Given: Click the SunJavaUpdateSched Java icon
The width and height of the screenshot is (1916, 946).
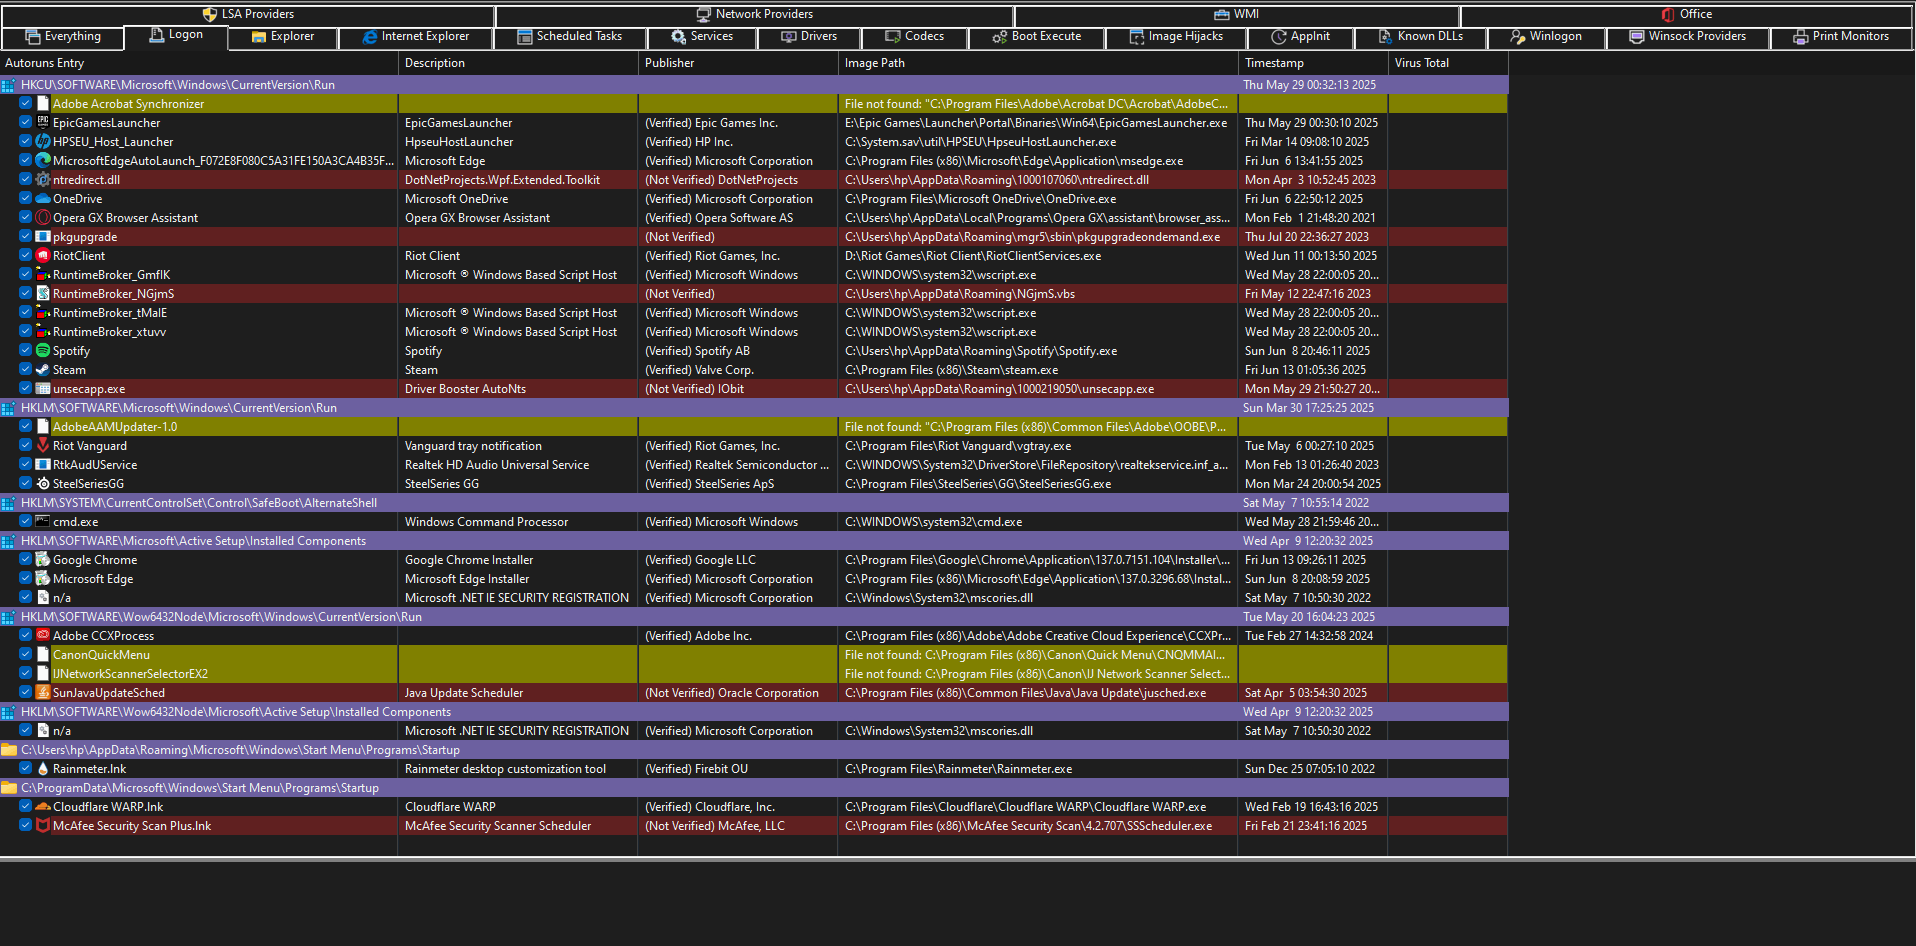Looking at the screenshot, I should tap(43, 693).
